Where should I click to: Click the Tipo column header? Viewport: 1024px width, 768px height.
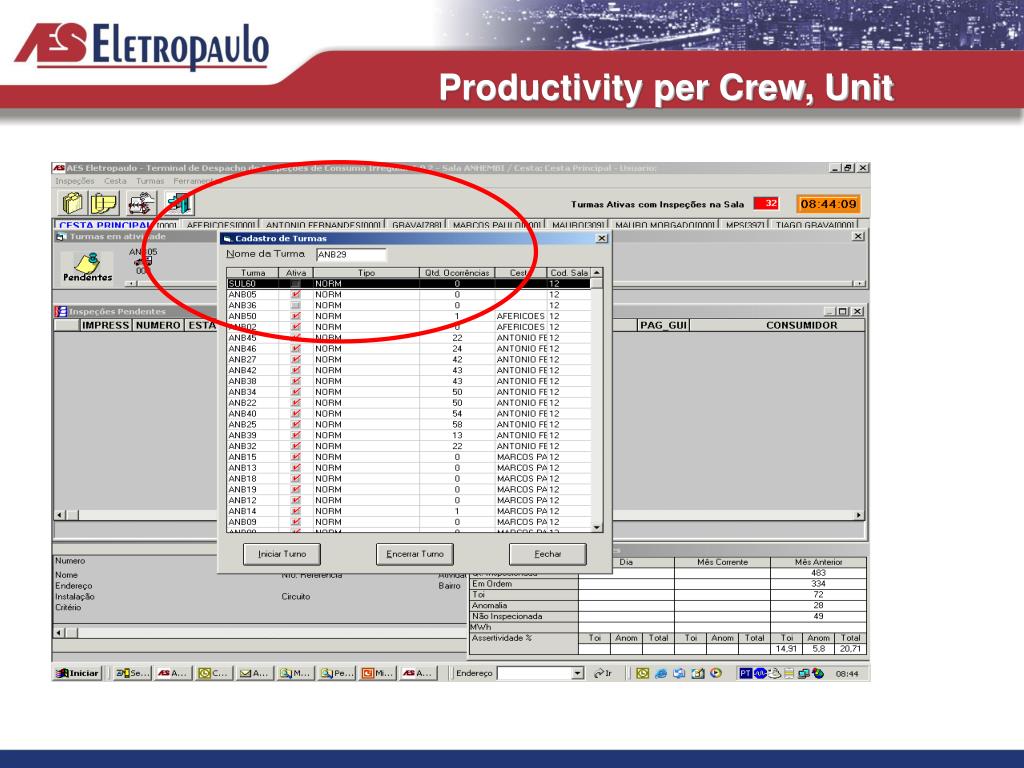pyautogui.click(x=366, y=273)
